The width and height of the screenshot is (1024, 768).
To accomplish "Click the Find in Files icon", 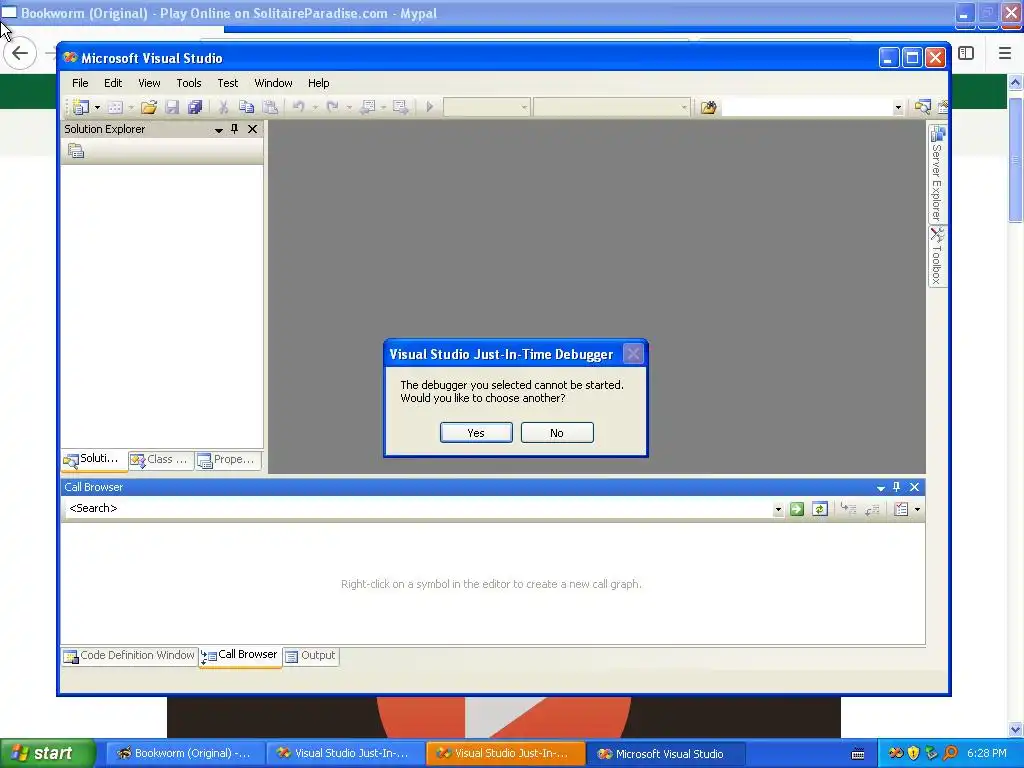I will point(709,107).
